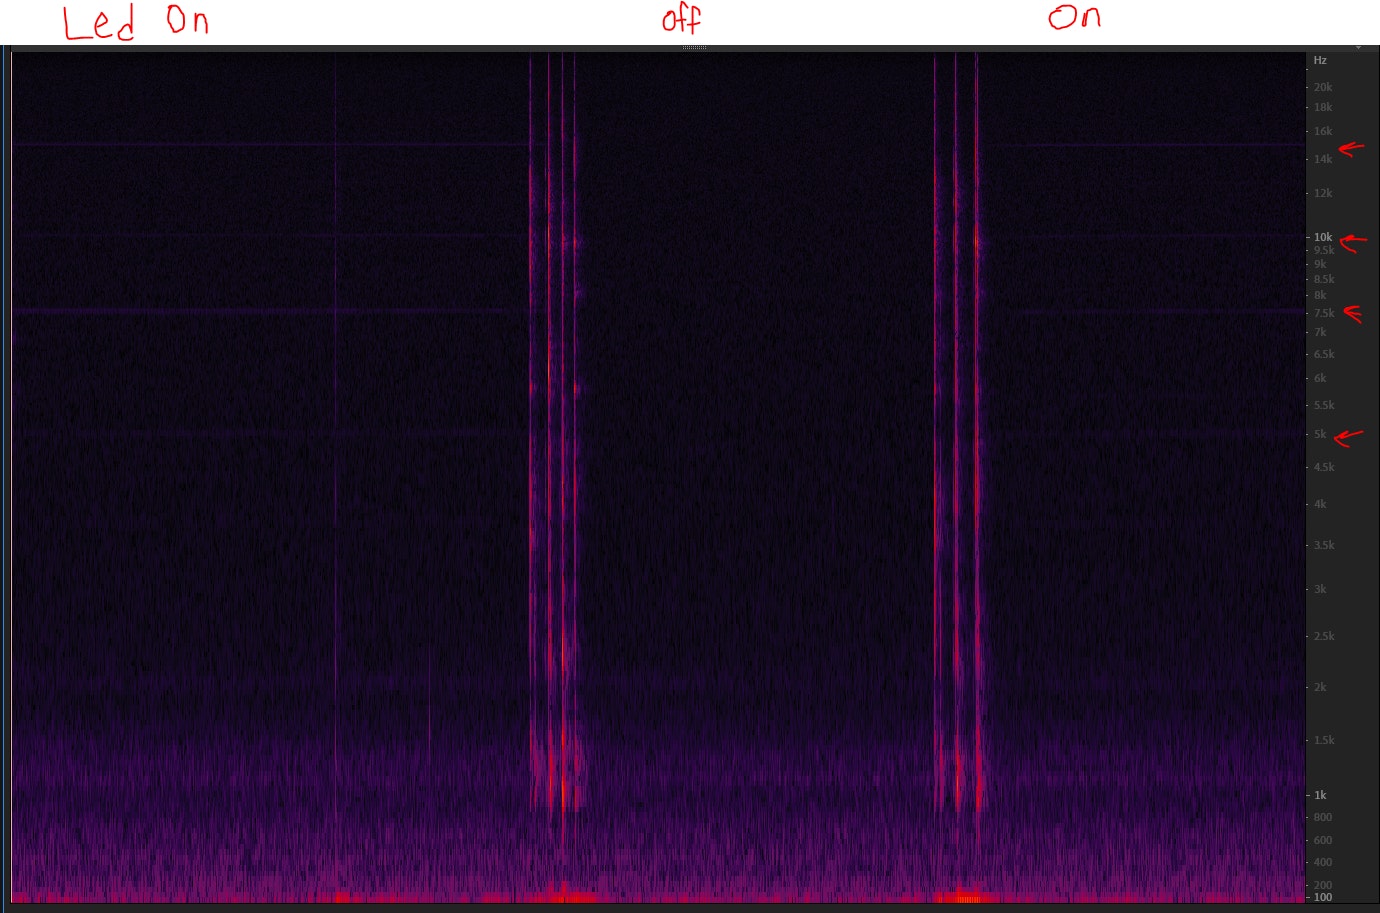
Task: Click the rightmost handwritten "On" annotation
Action: [x=1074, y=17]
